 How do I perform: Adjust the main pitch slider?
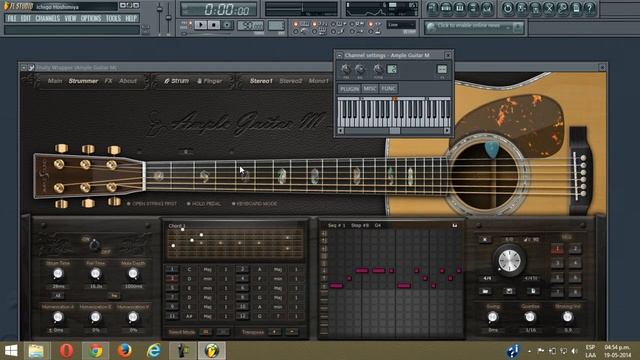169,18
